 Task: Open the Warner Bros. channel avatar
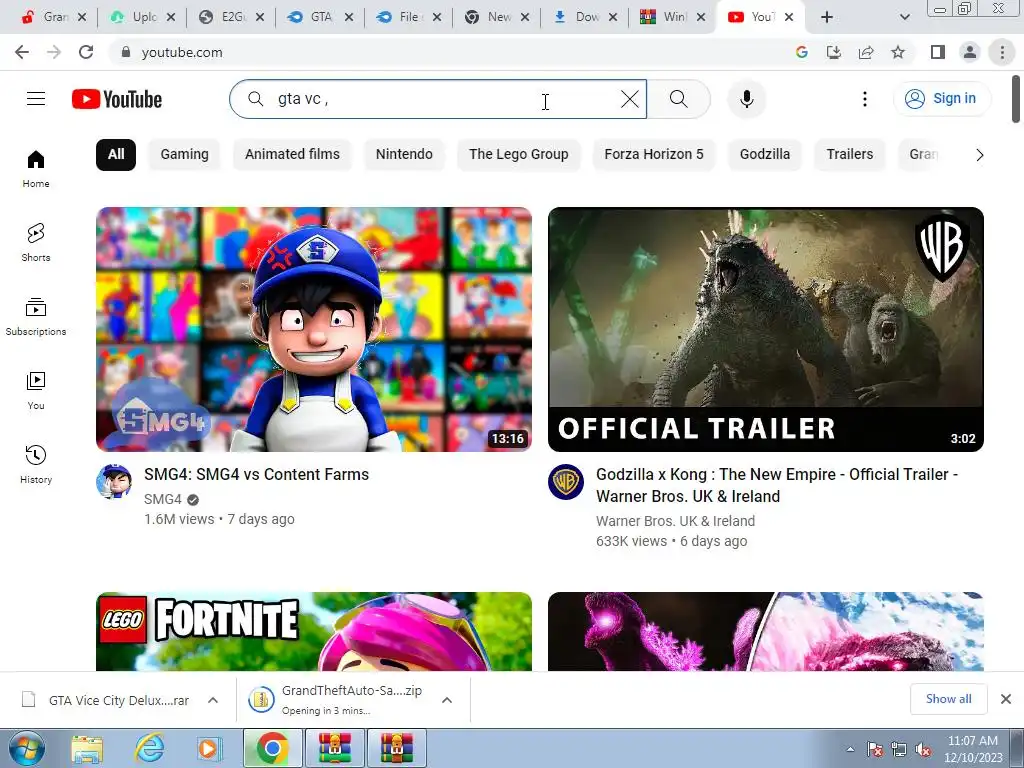pos(566,482)
